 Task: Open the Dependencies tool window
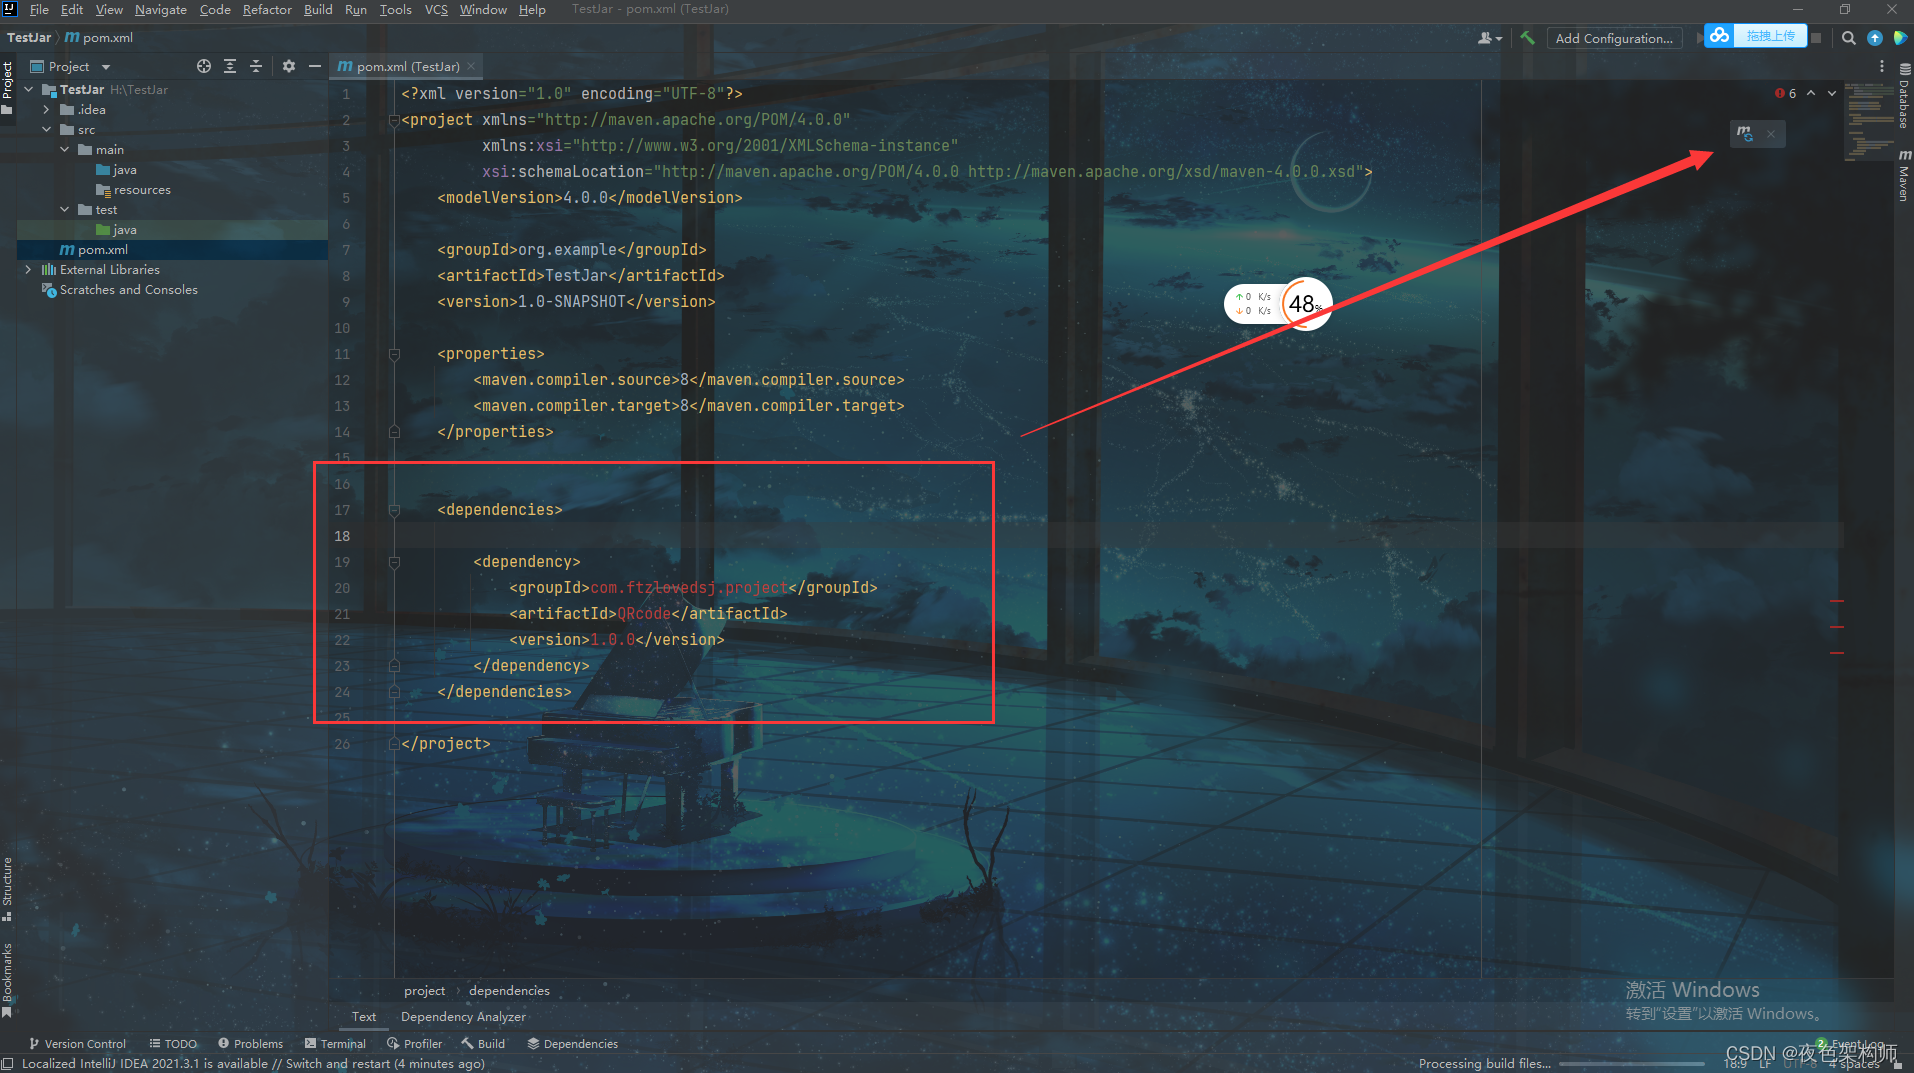point(573,1043)
